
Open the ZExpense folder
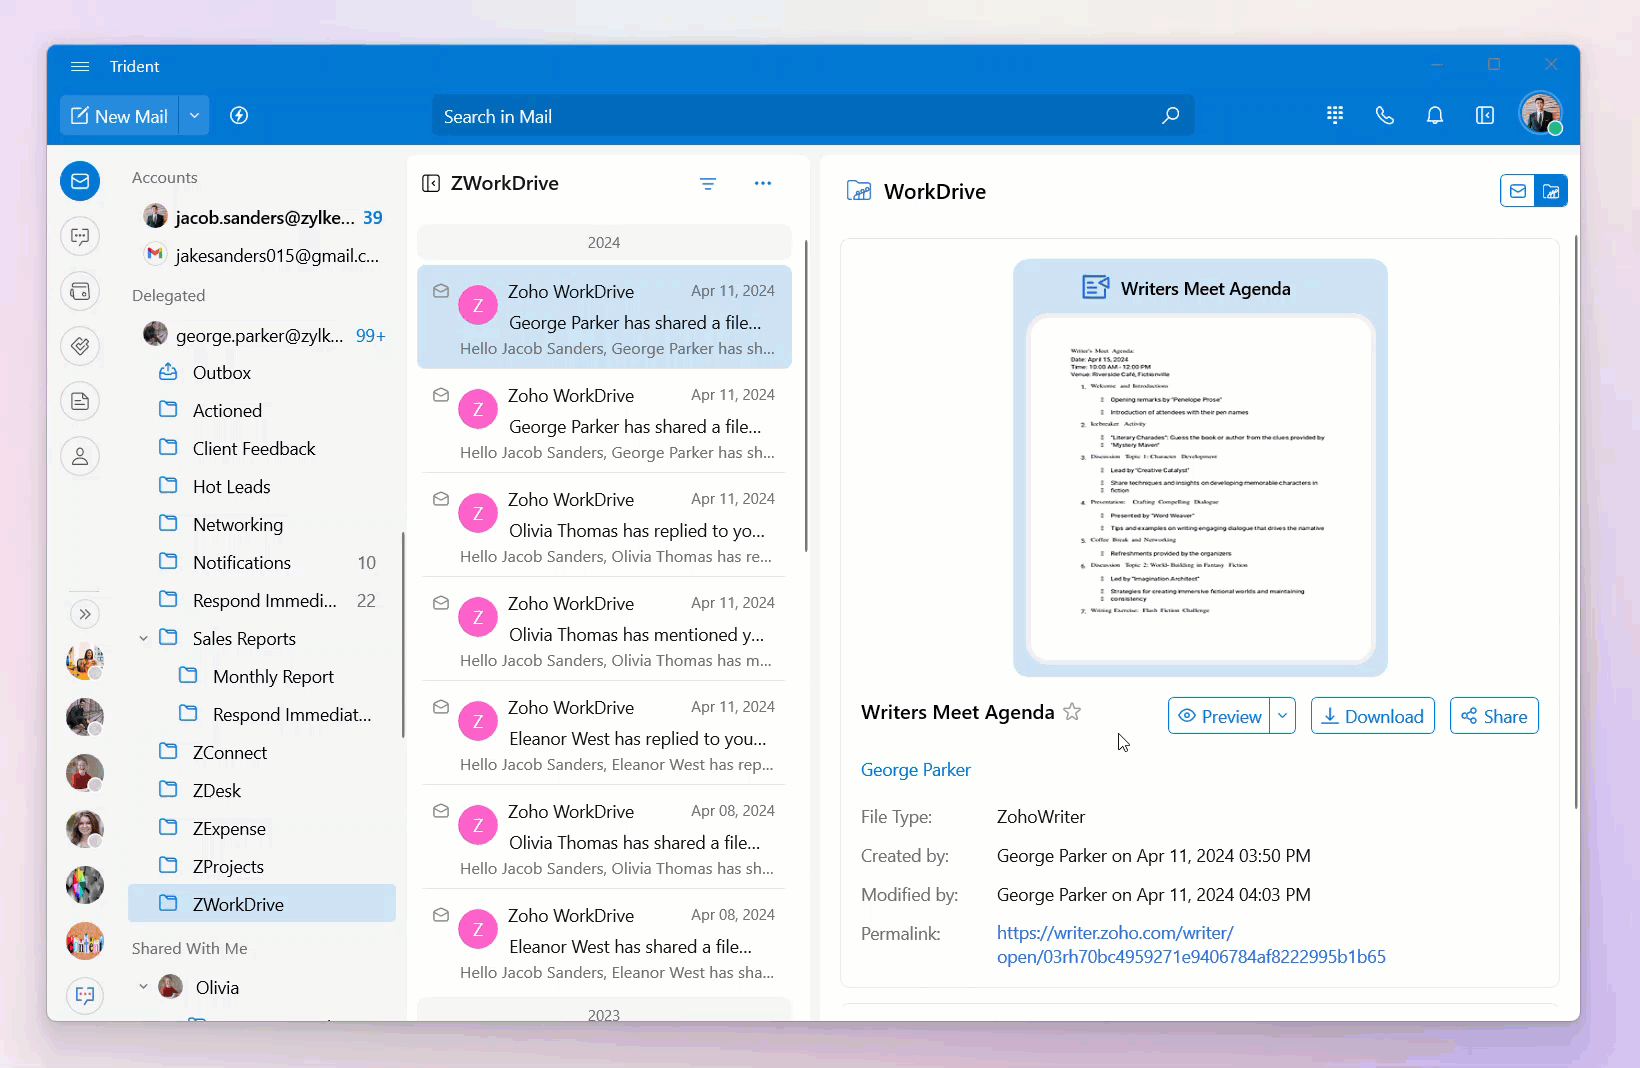[263, 828]
